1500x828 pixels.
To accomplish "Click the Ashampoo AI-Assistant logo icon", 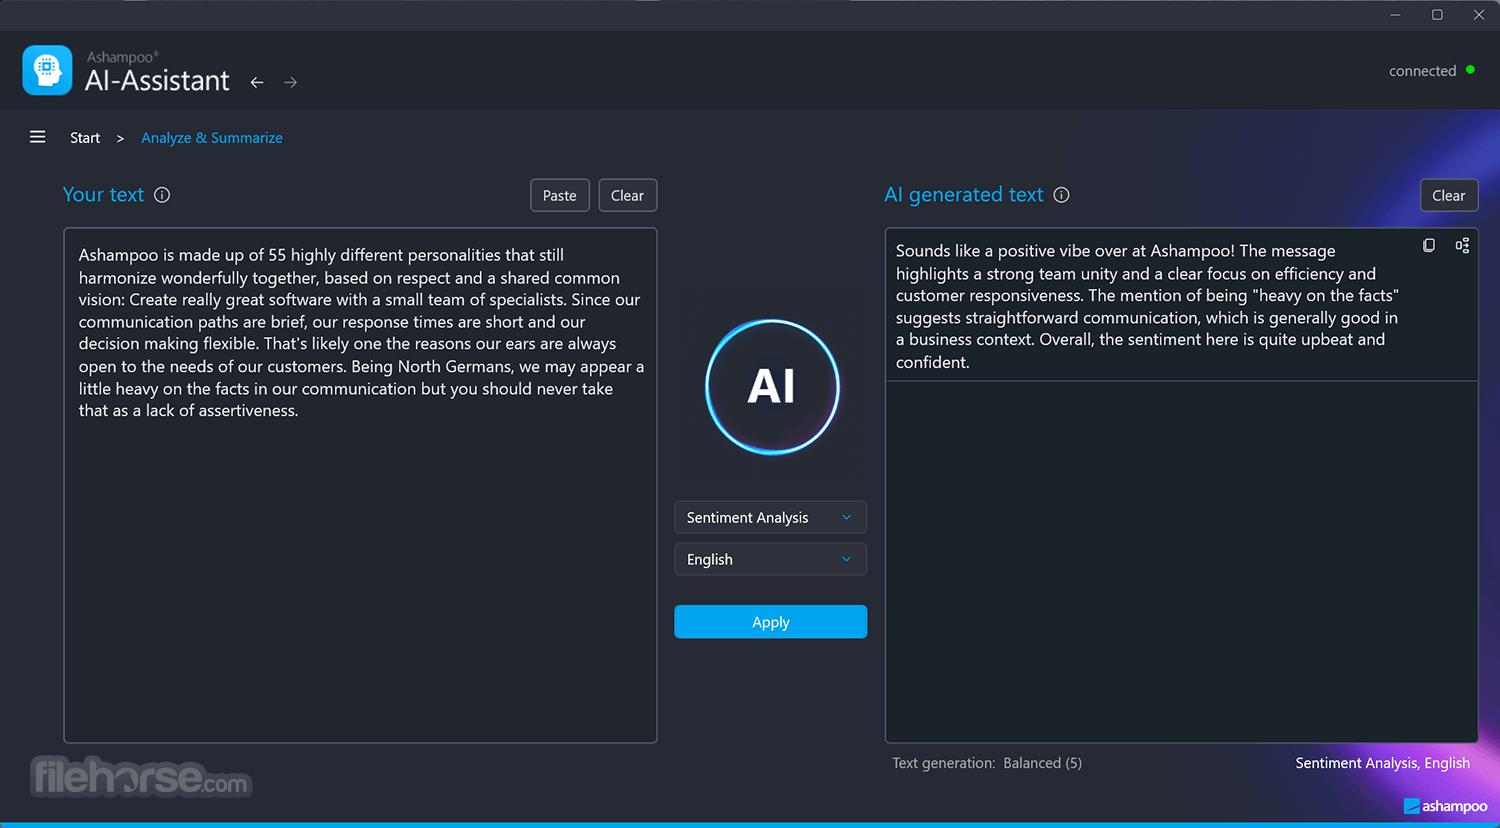I will pyautogui.click(x=47, y=70).
